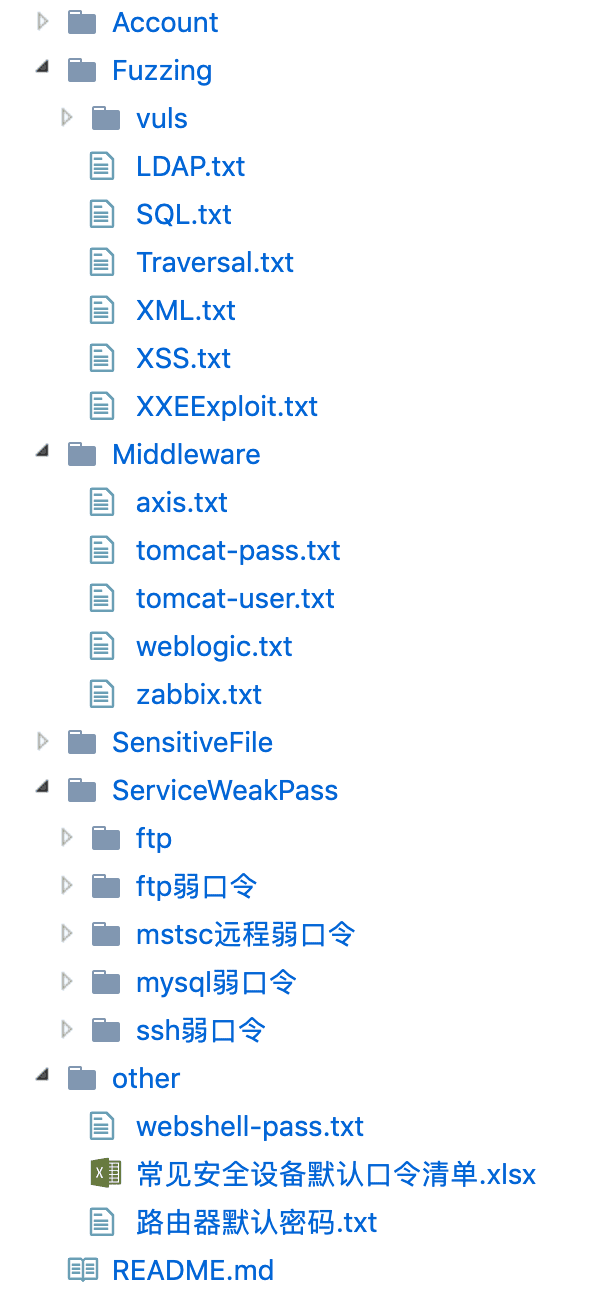Image resolution: width=602 pixels, height=1296 pixels.
Task: Open tomcat-pass.txt file link
Action: tap(238, 550)
